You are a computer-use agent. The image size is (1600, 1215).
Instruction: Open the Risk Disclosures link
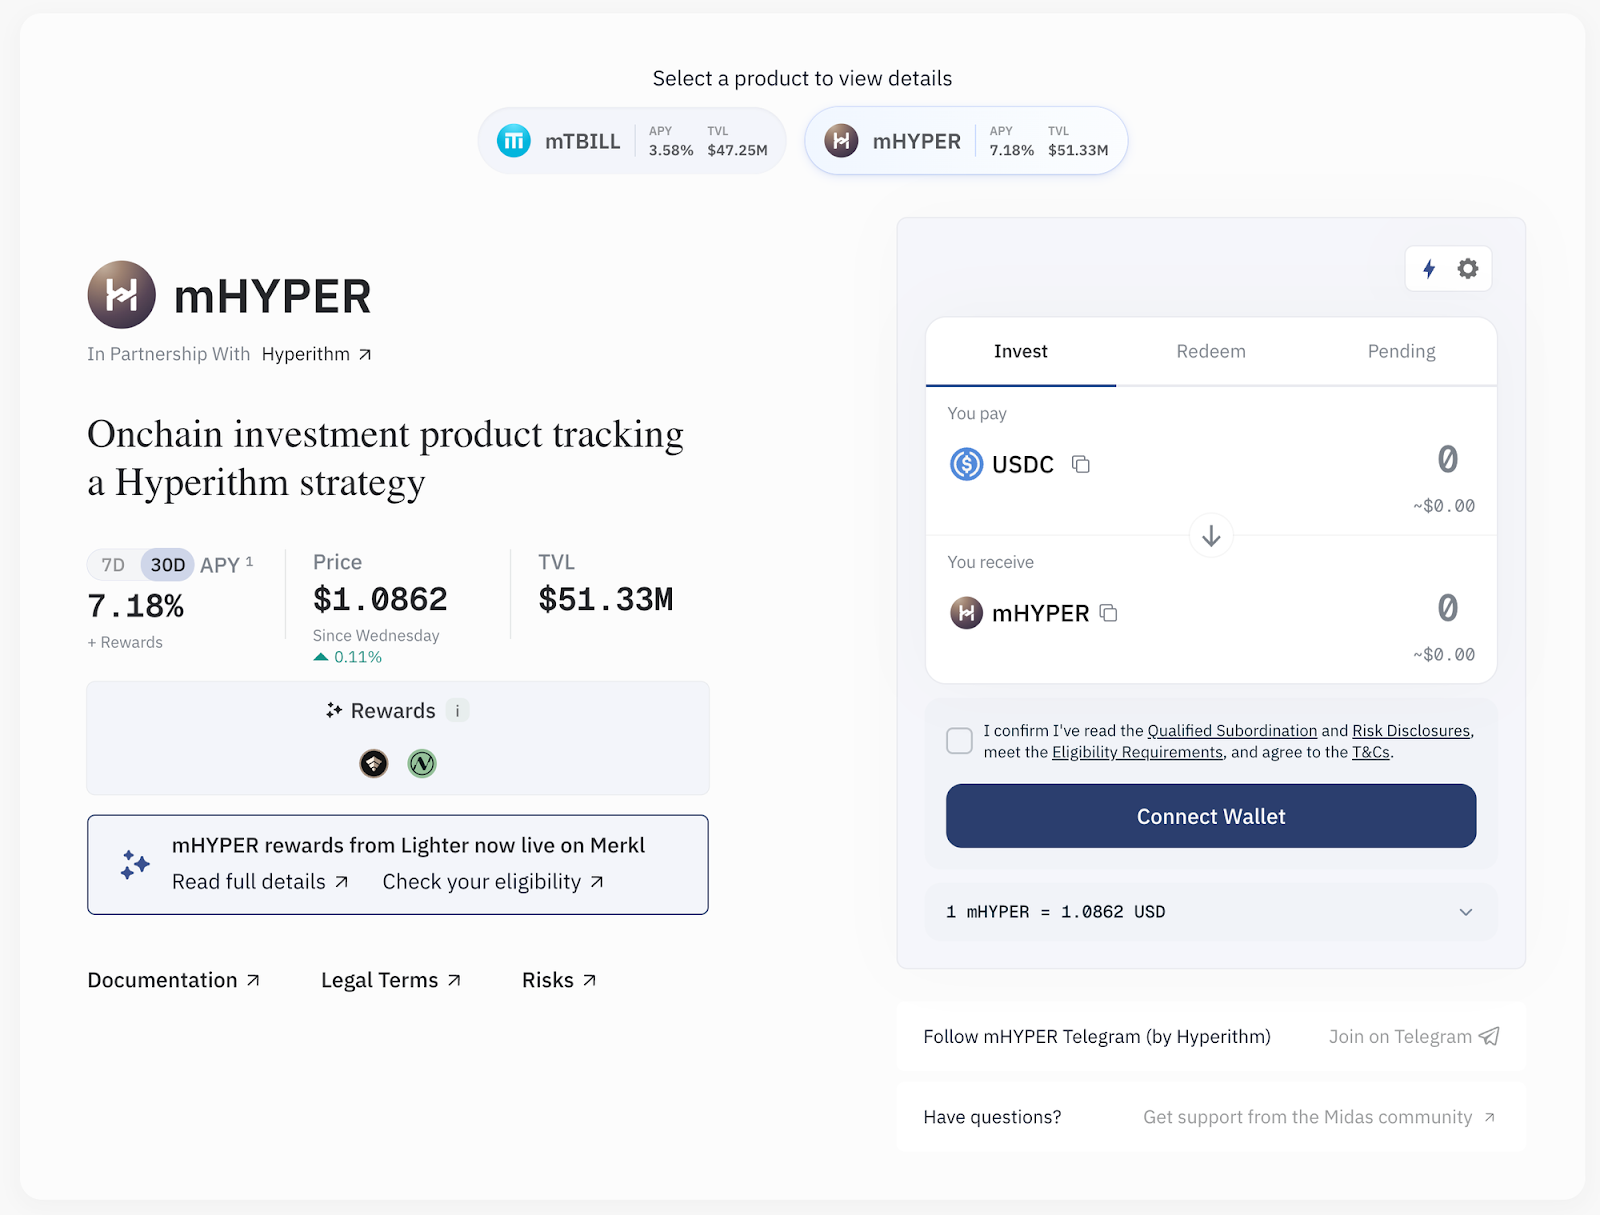pyautogui.click(x=1411, y=731)
